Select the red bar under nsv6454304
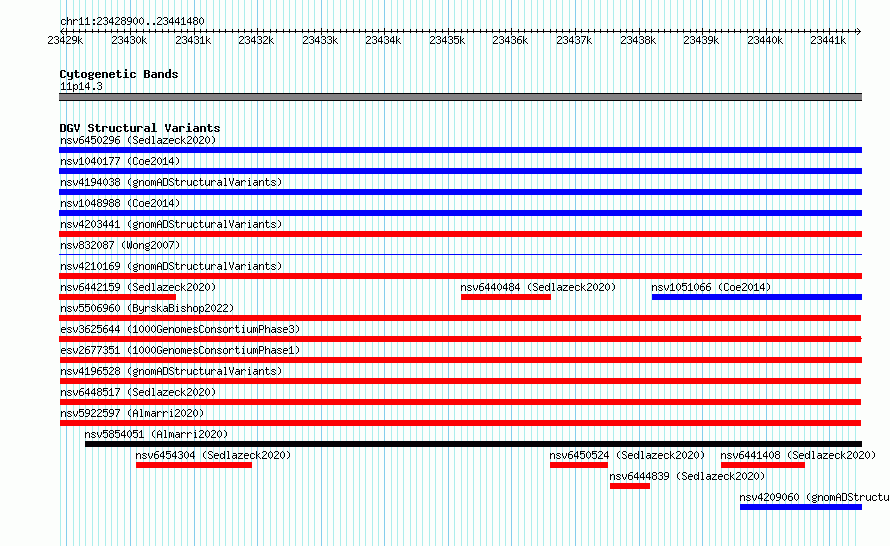This screenshot has height=546, width=890. (194, 465)
